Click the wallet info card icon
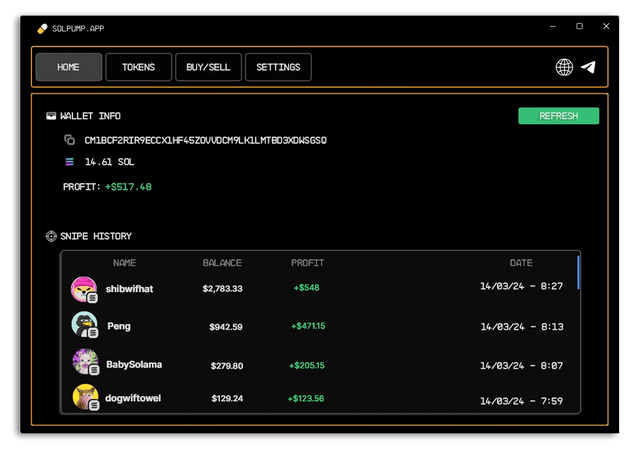The image size is (640, 449). [x=51, y=116]
